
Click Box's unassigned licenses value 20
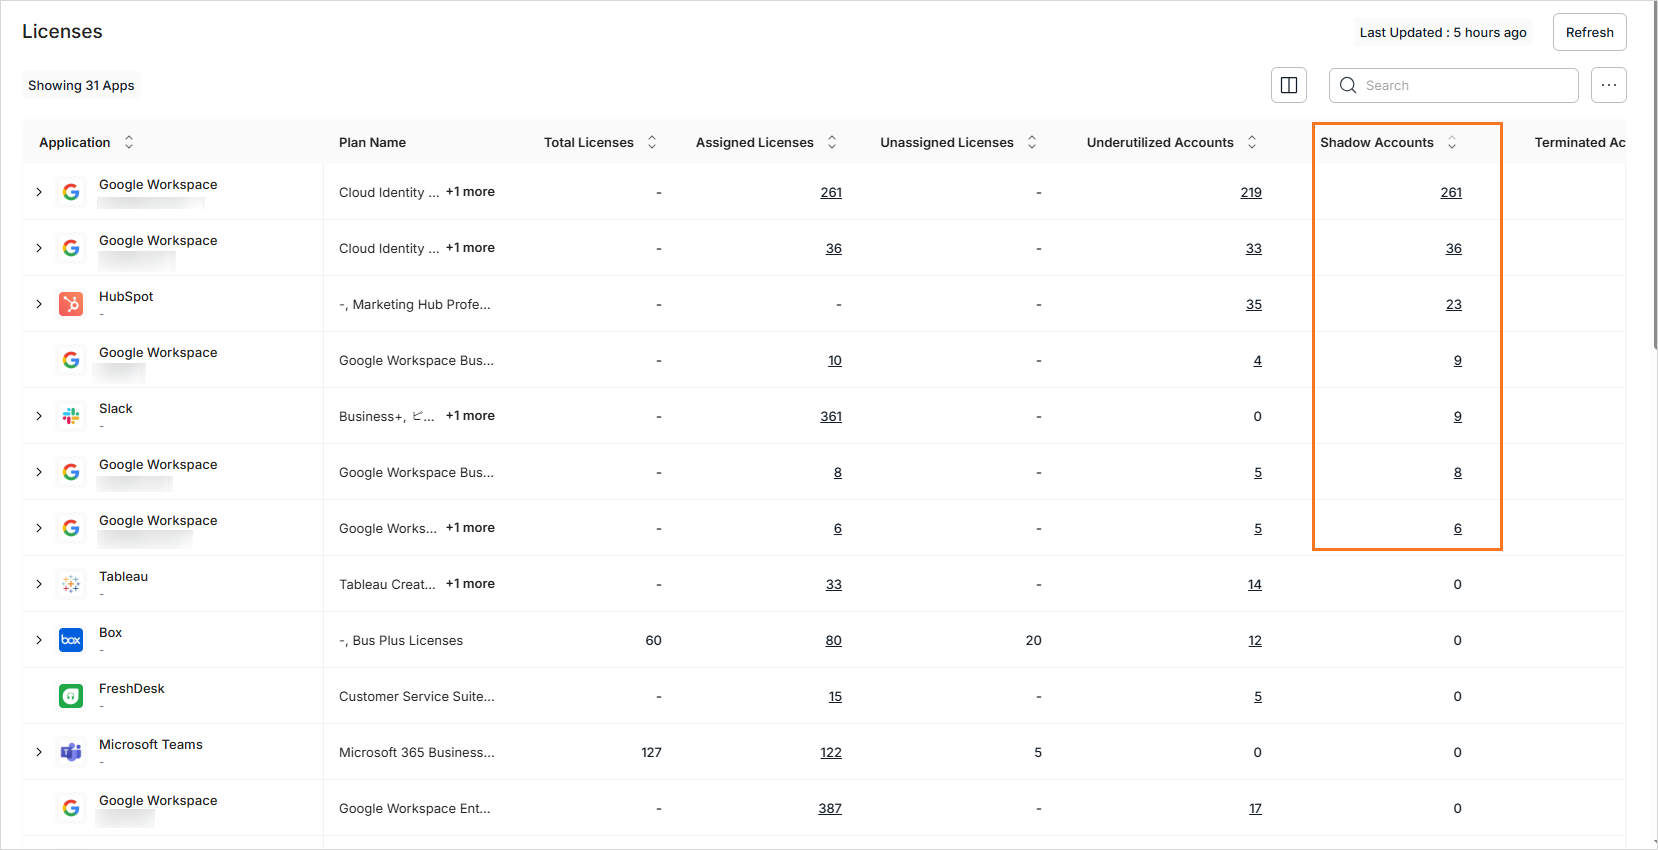[x=1033, y=640]
